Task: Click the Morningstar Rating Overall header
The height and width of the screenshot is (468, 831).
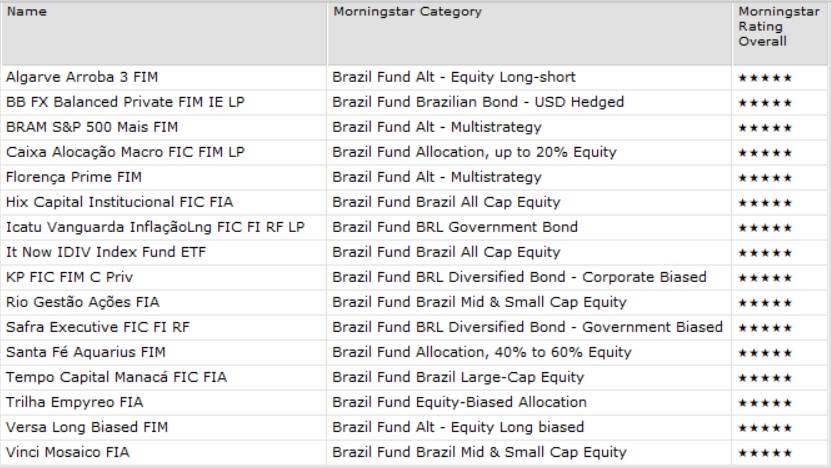Action: [x=766, y=27]
